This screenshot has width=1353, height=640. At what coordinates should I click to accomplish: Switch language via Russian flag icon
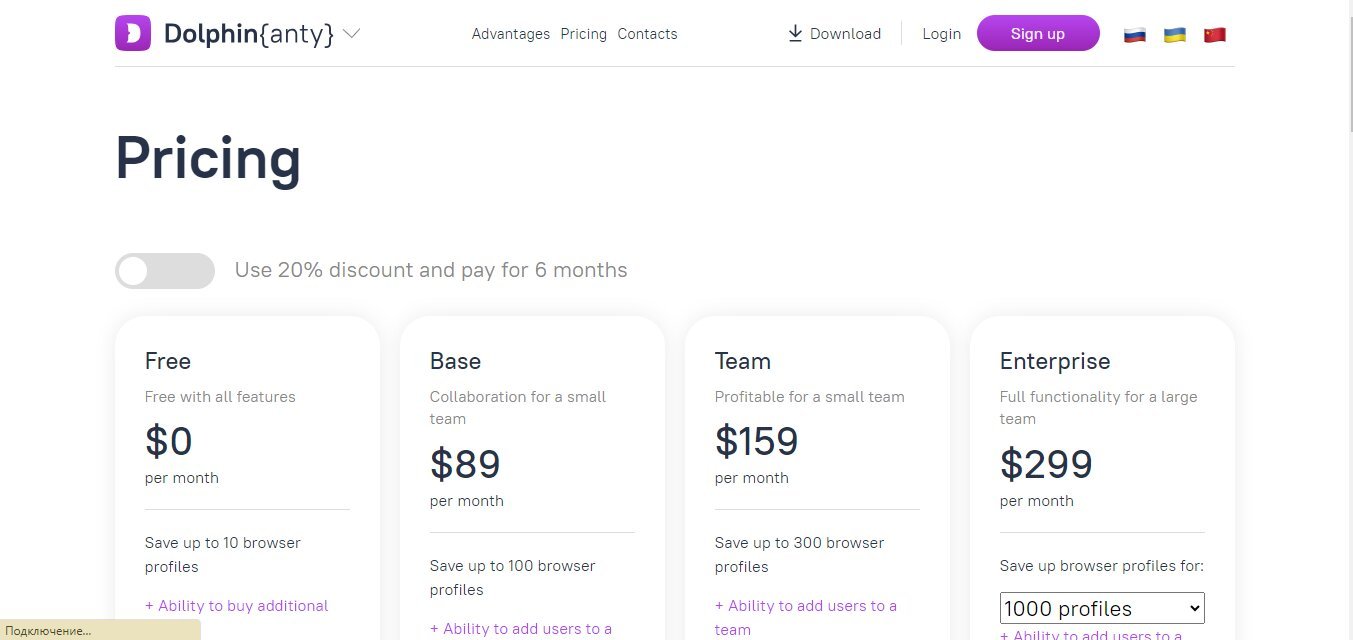(x=1134, y=34)
